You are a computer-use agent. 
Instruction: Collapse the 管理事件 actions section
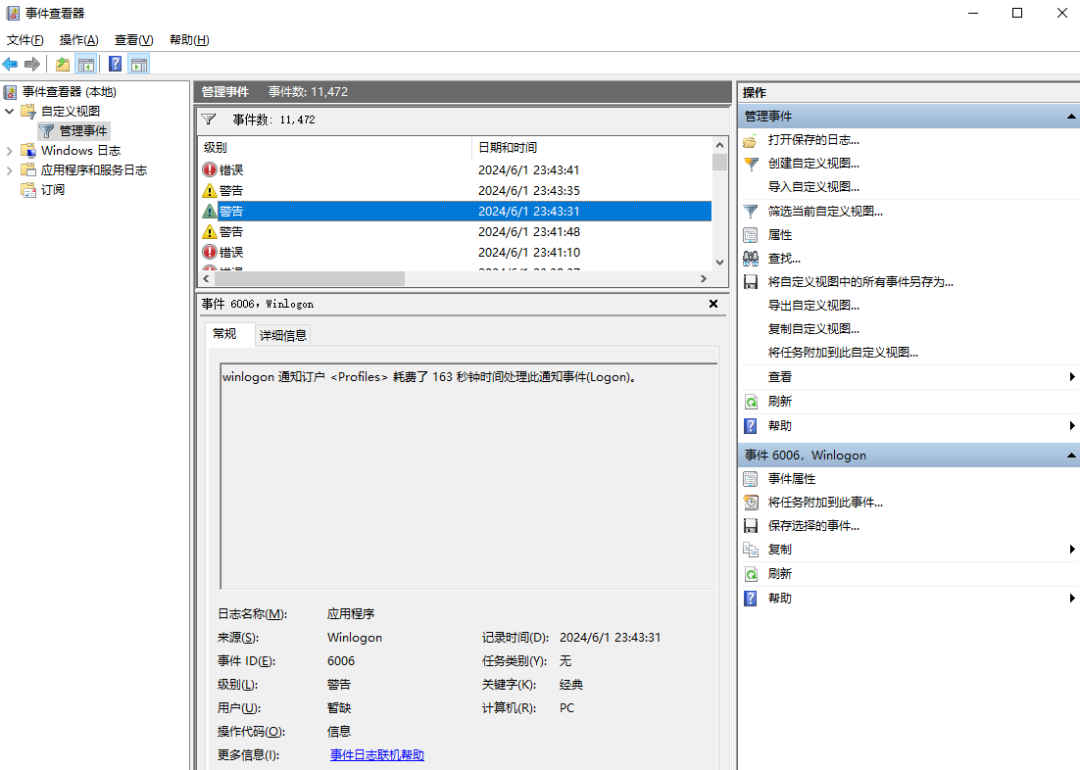click(1071, 116)
